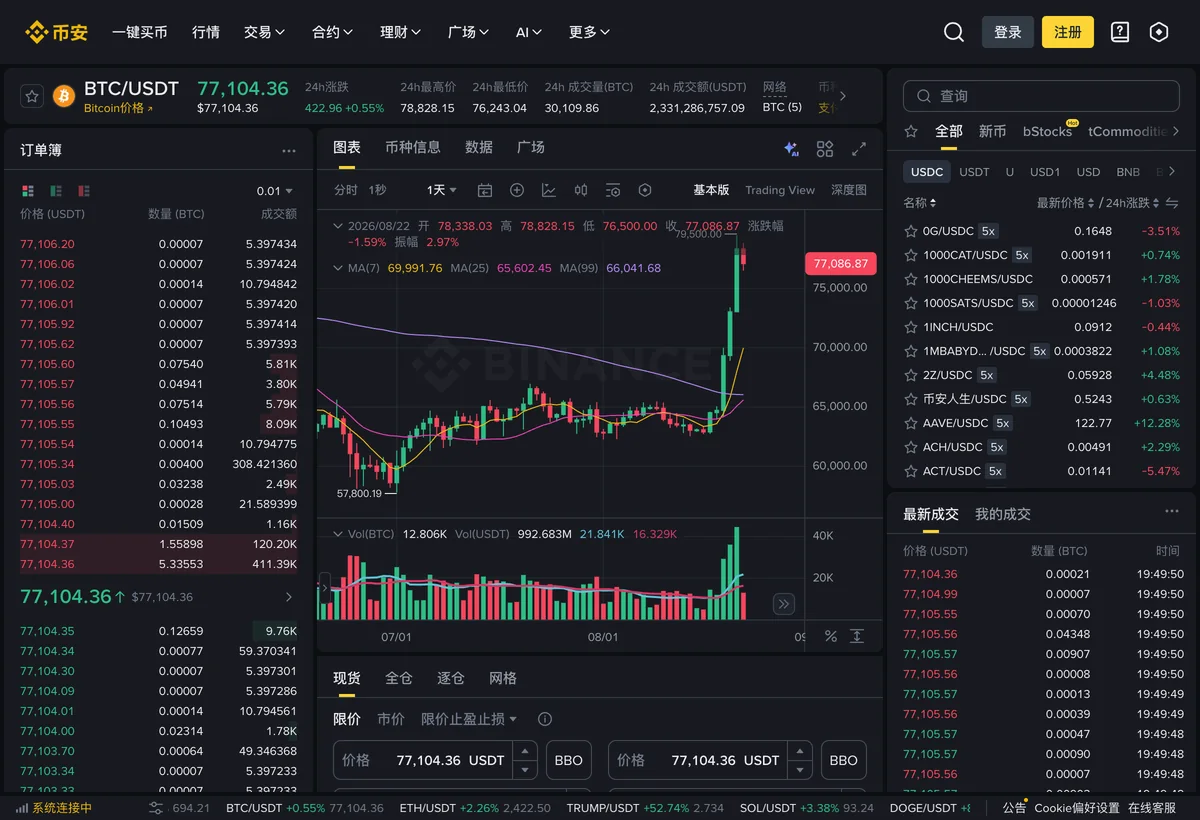Open the 交易 menu dropdown
1200x820 pixels.
pos(265,32)
